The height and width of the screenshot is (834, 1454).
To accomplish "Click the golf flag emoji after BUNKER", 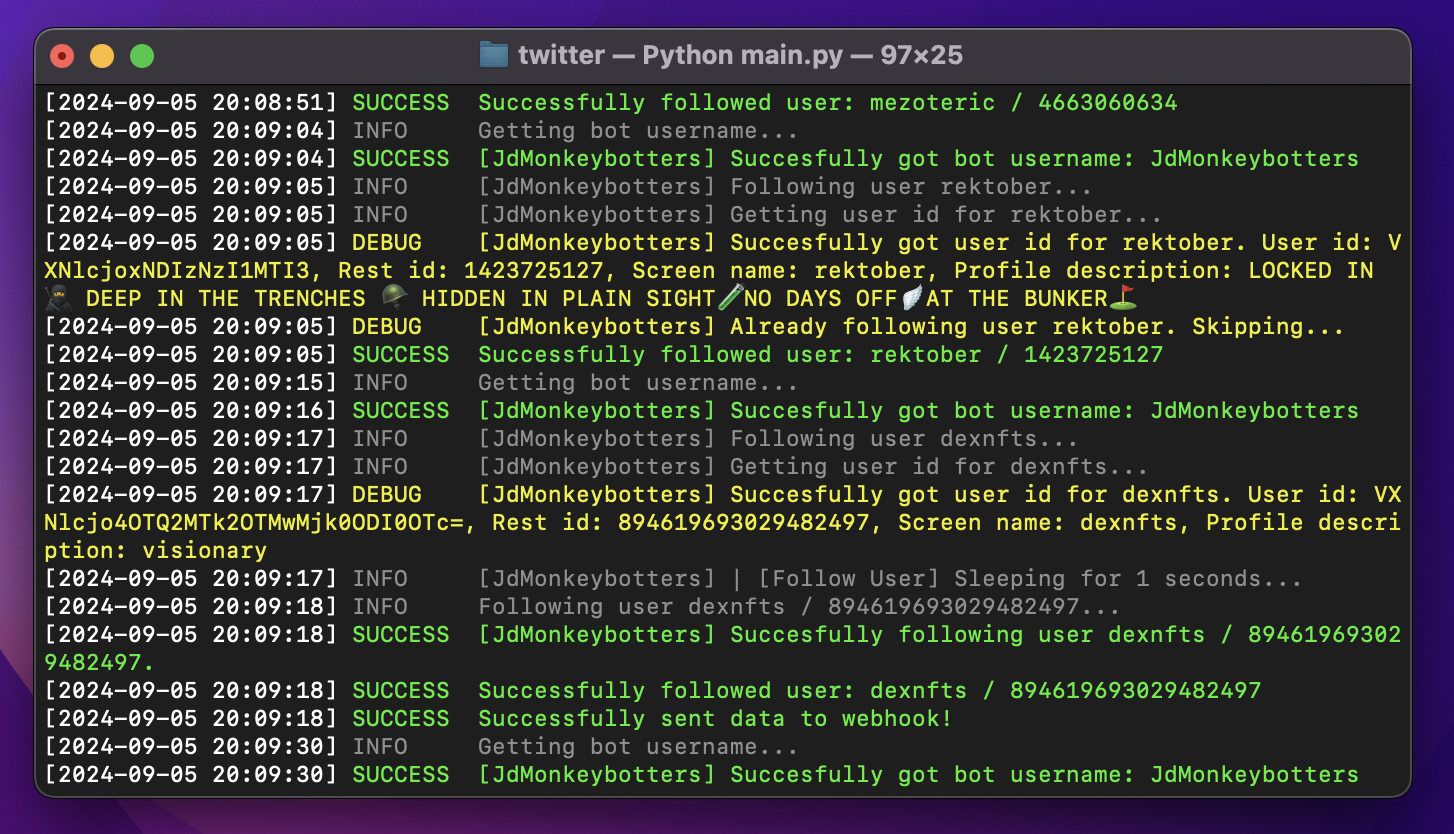I will point(1122,298).
